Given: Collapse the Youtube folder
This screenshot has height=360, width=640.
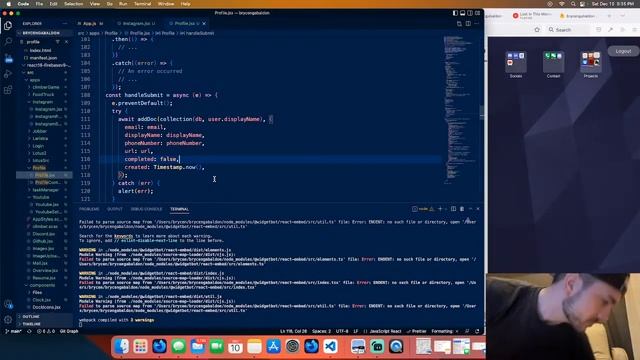Looking at the screenshot, I should 41,197.
